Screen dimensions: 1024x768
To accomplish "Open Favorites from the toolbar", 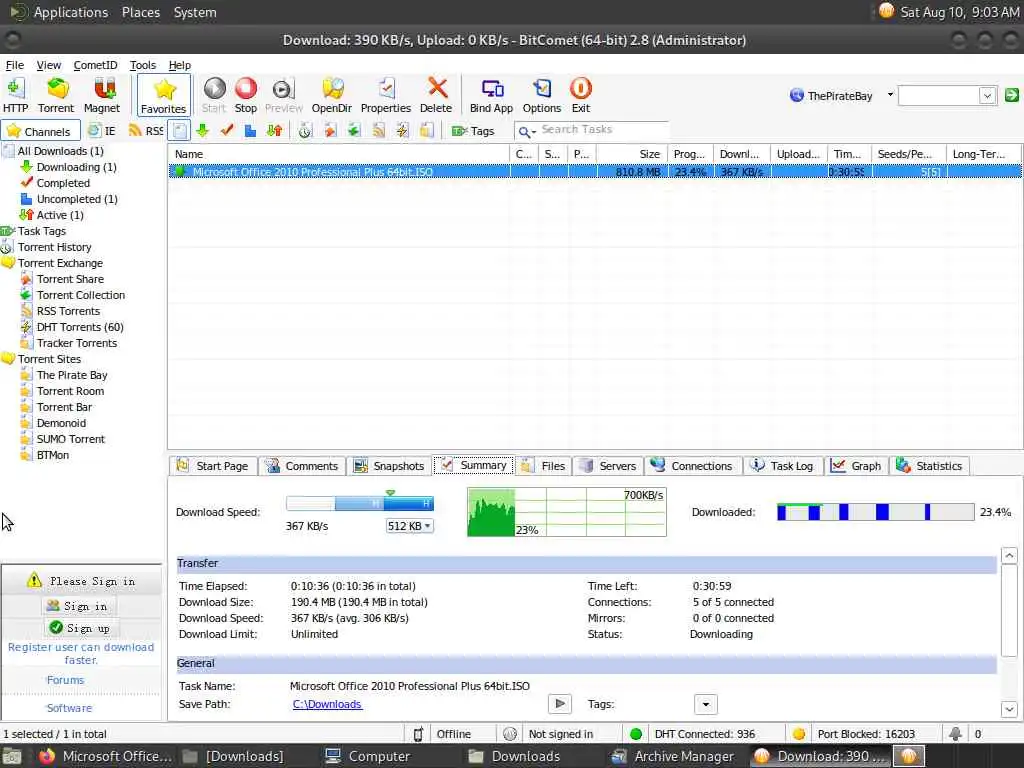I will tap(163, 95).
